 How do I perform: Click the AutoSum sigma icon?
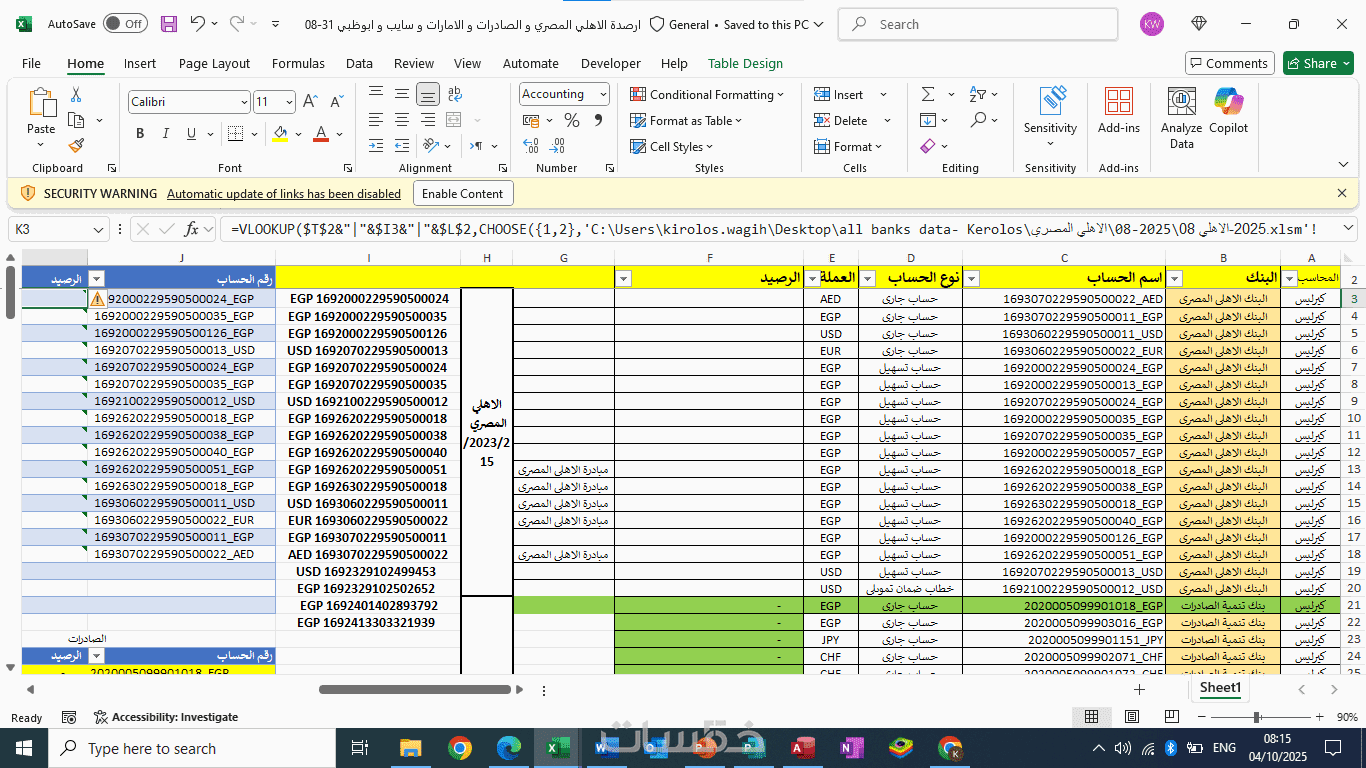[x=928, y=94]
